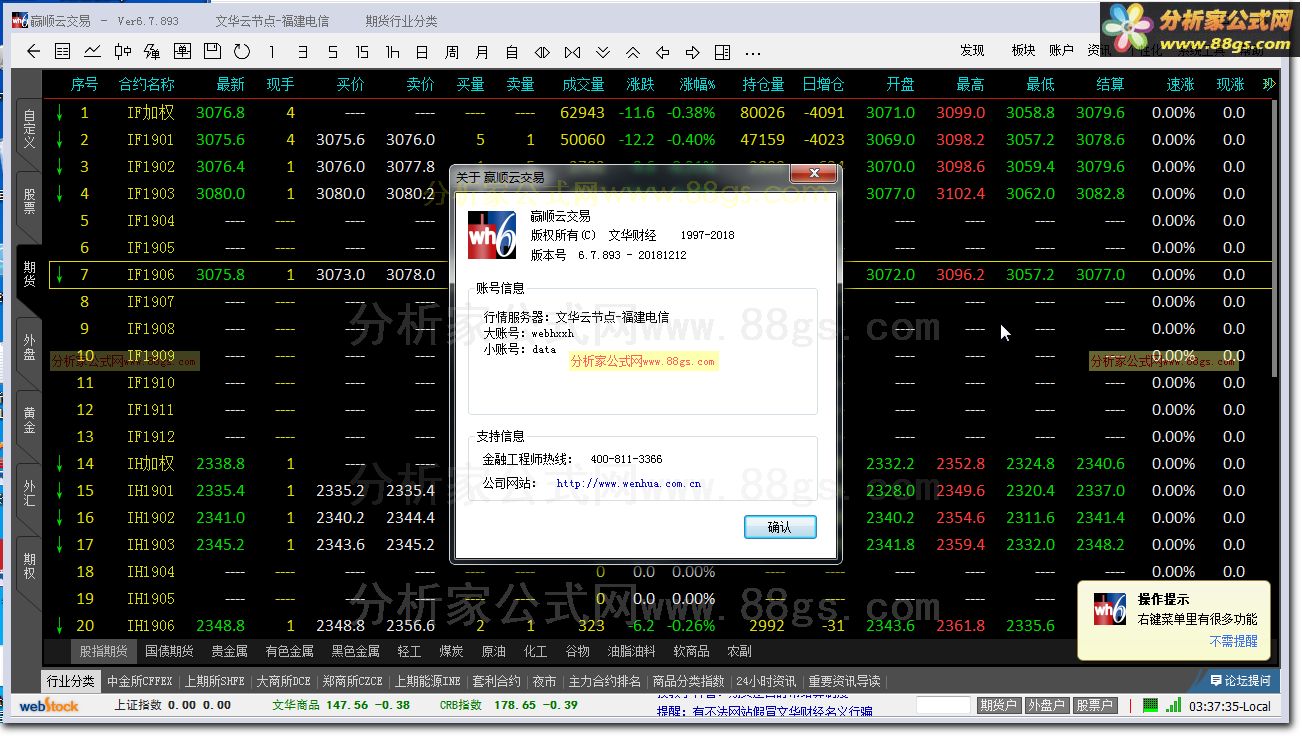This screenshot has width=1302, height=736.
Task: Switch to the 外汇 side tab
Action: [29, 493]
